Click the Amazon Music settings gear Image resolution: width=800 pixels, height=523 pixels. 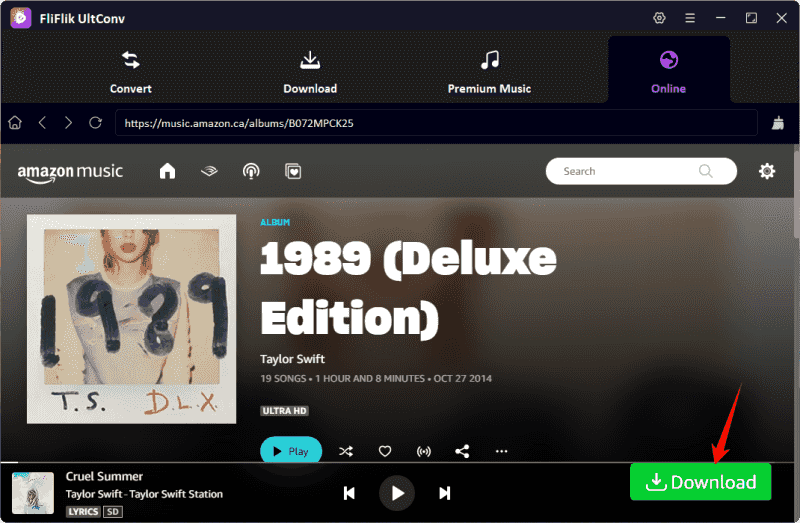[x=767, y=171]
